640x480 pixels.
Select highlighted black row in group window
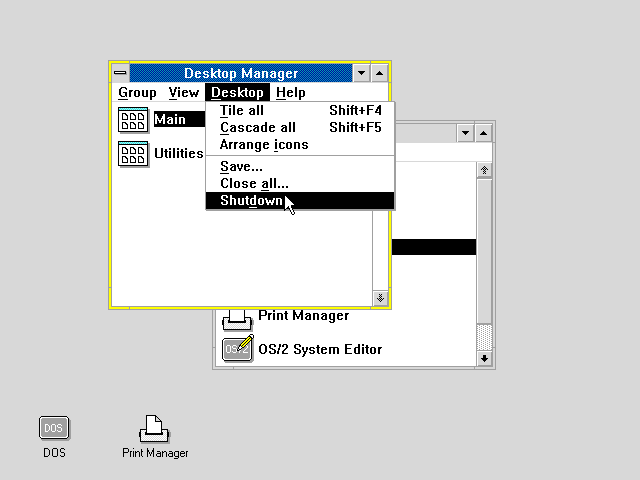pyautogui.click(x=434, y=247)
